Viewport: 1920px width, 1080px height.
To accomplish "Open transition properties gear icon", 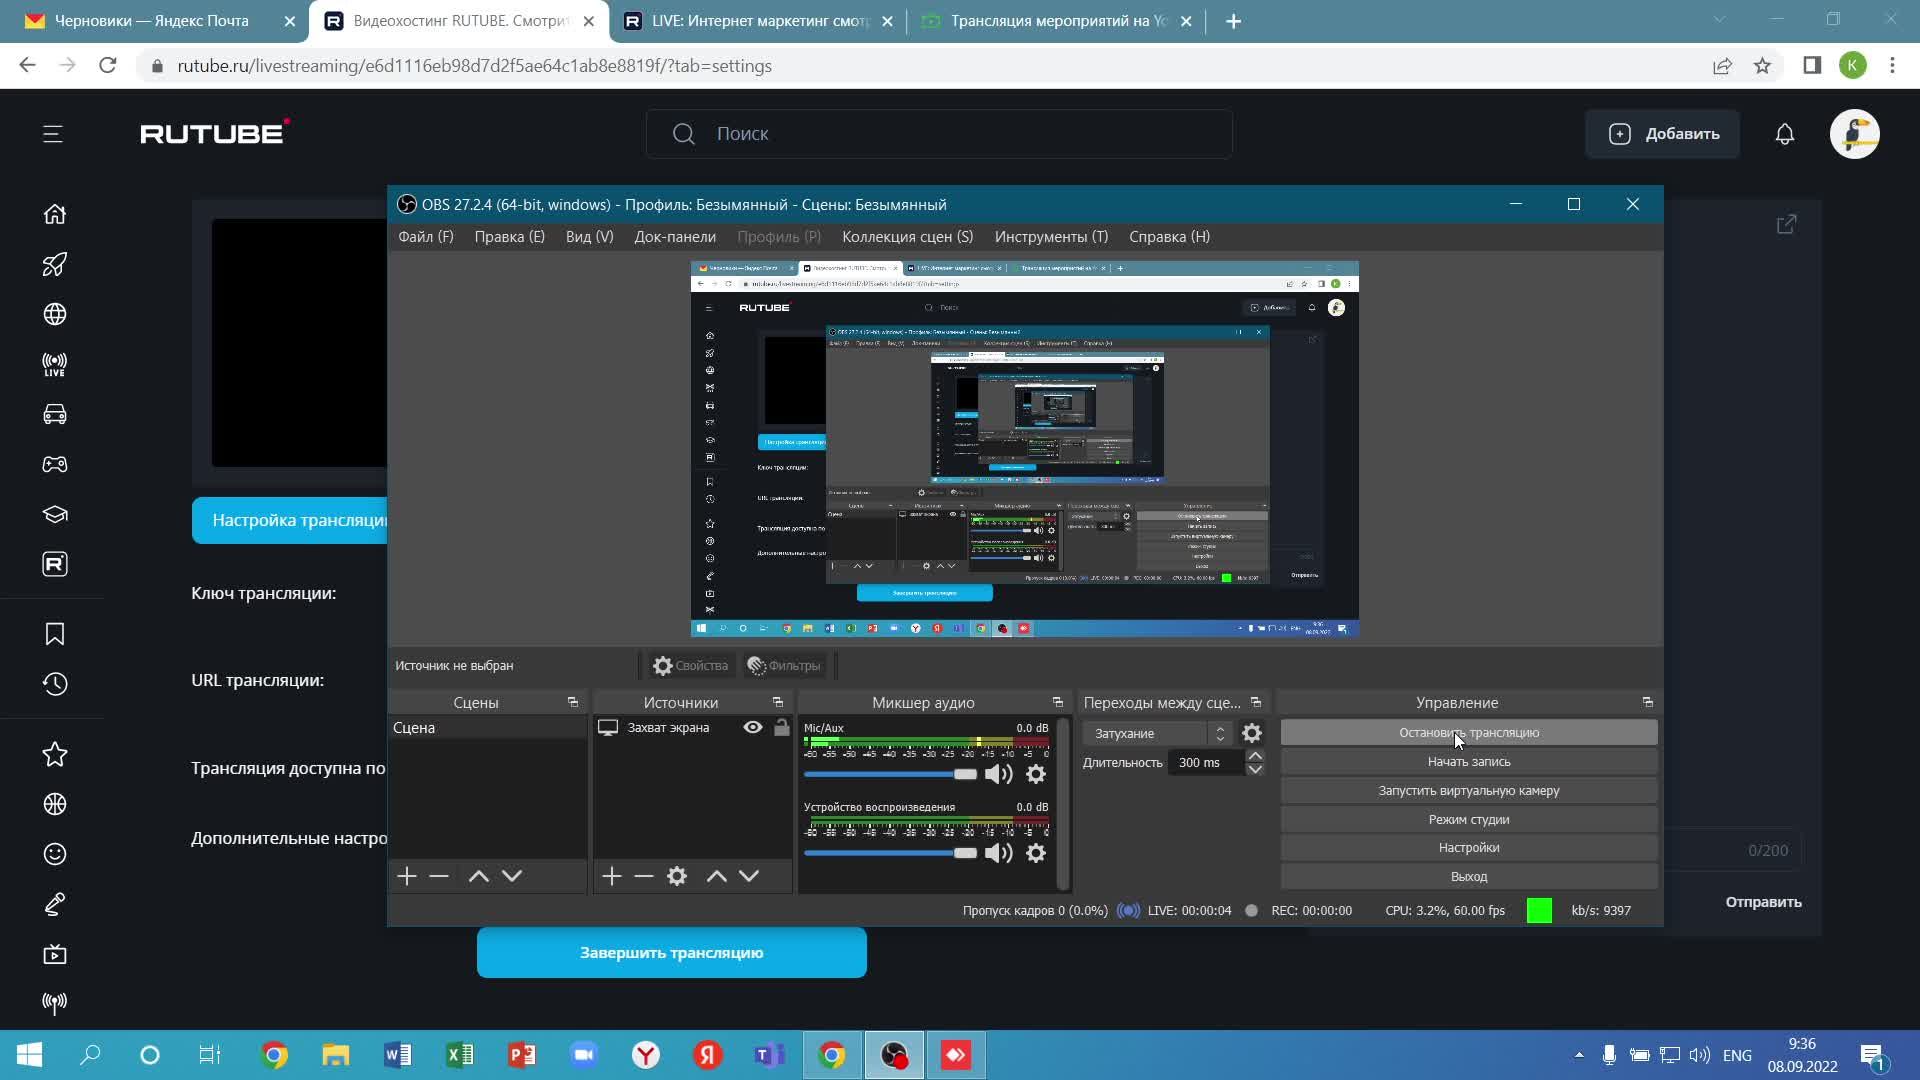I will 1251,734.
